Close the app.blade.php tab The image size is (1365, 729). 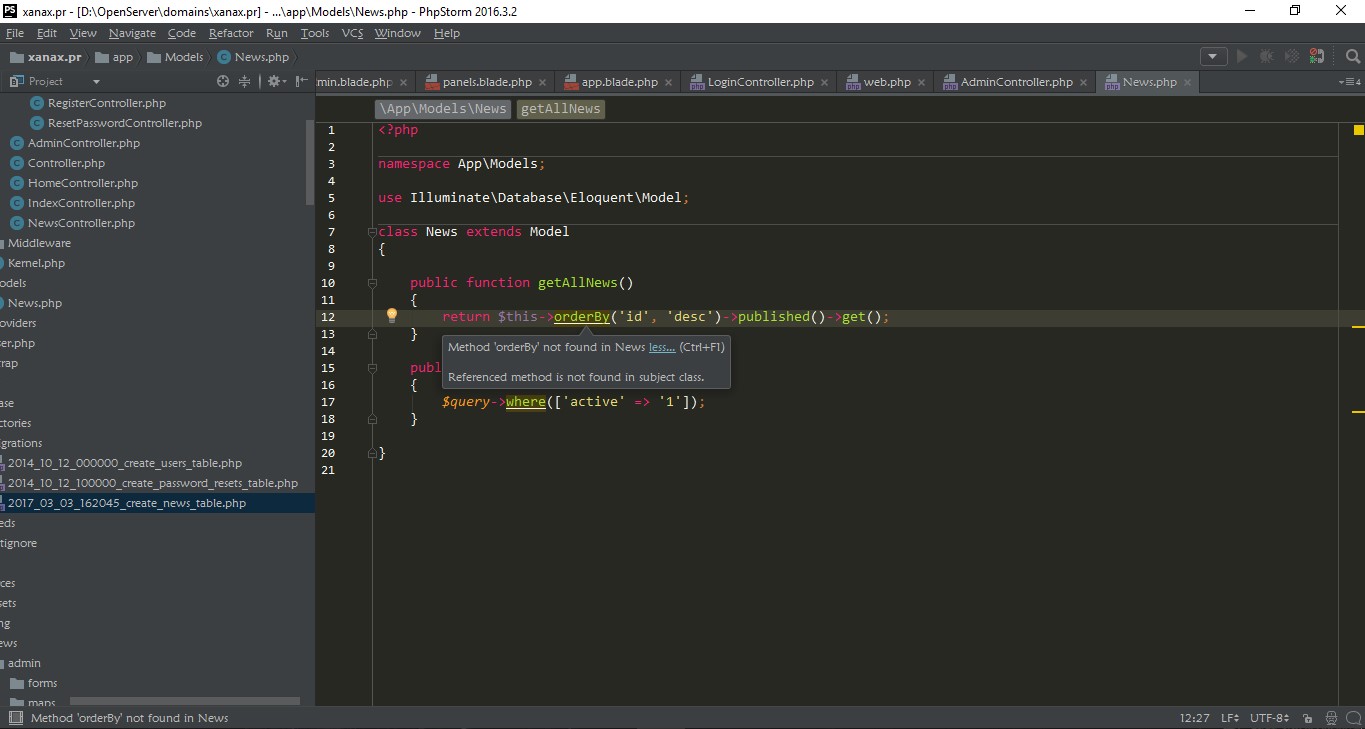click(x=668, y=83)
